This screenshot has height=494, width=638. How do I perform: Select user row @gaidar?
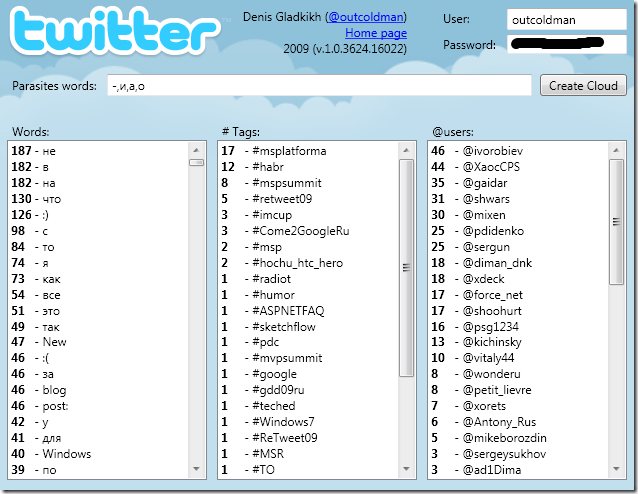[518, 183]
